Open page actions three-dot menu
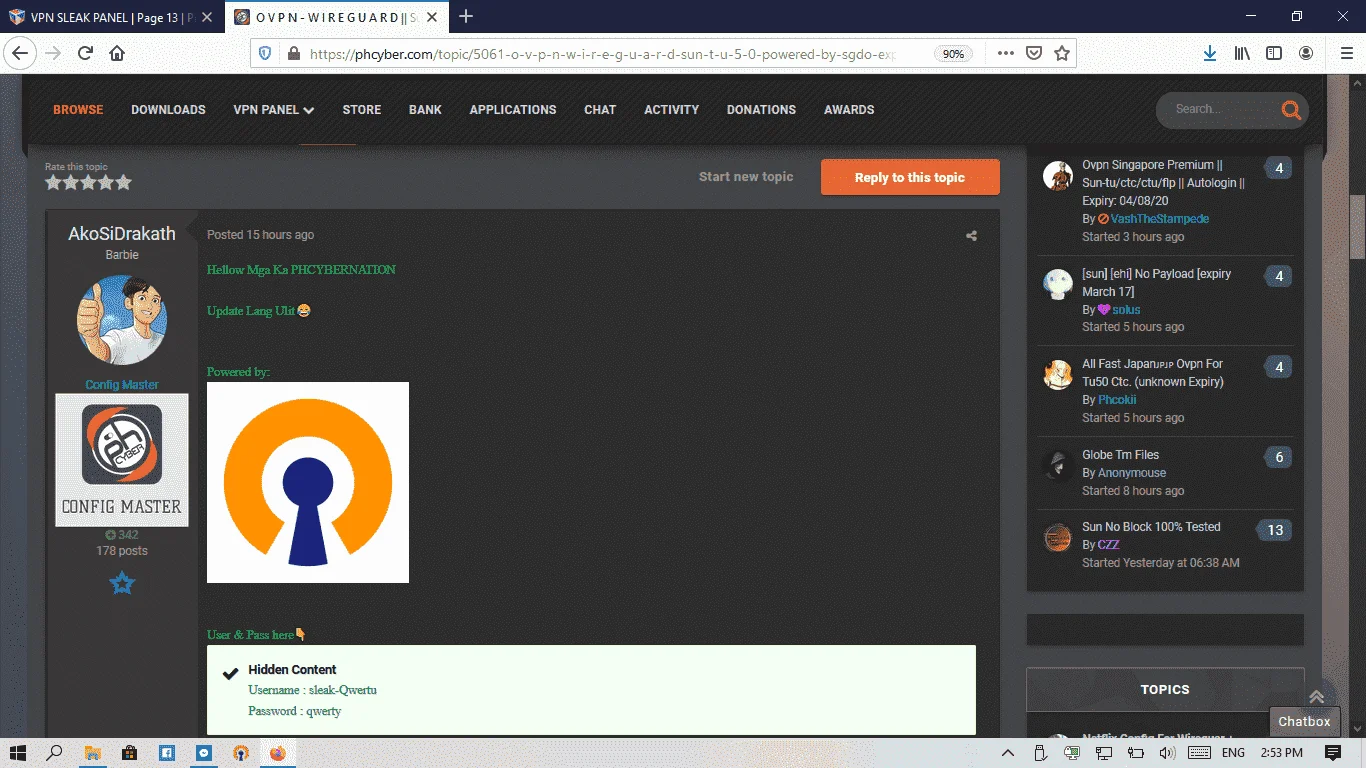1366x768 pixels. [1006, 53]
